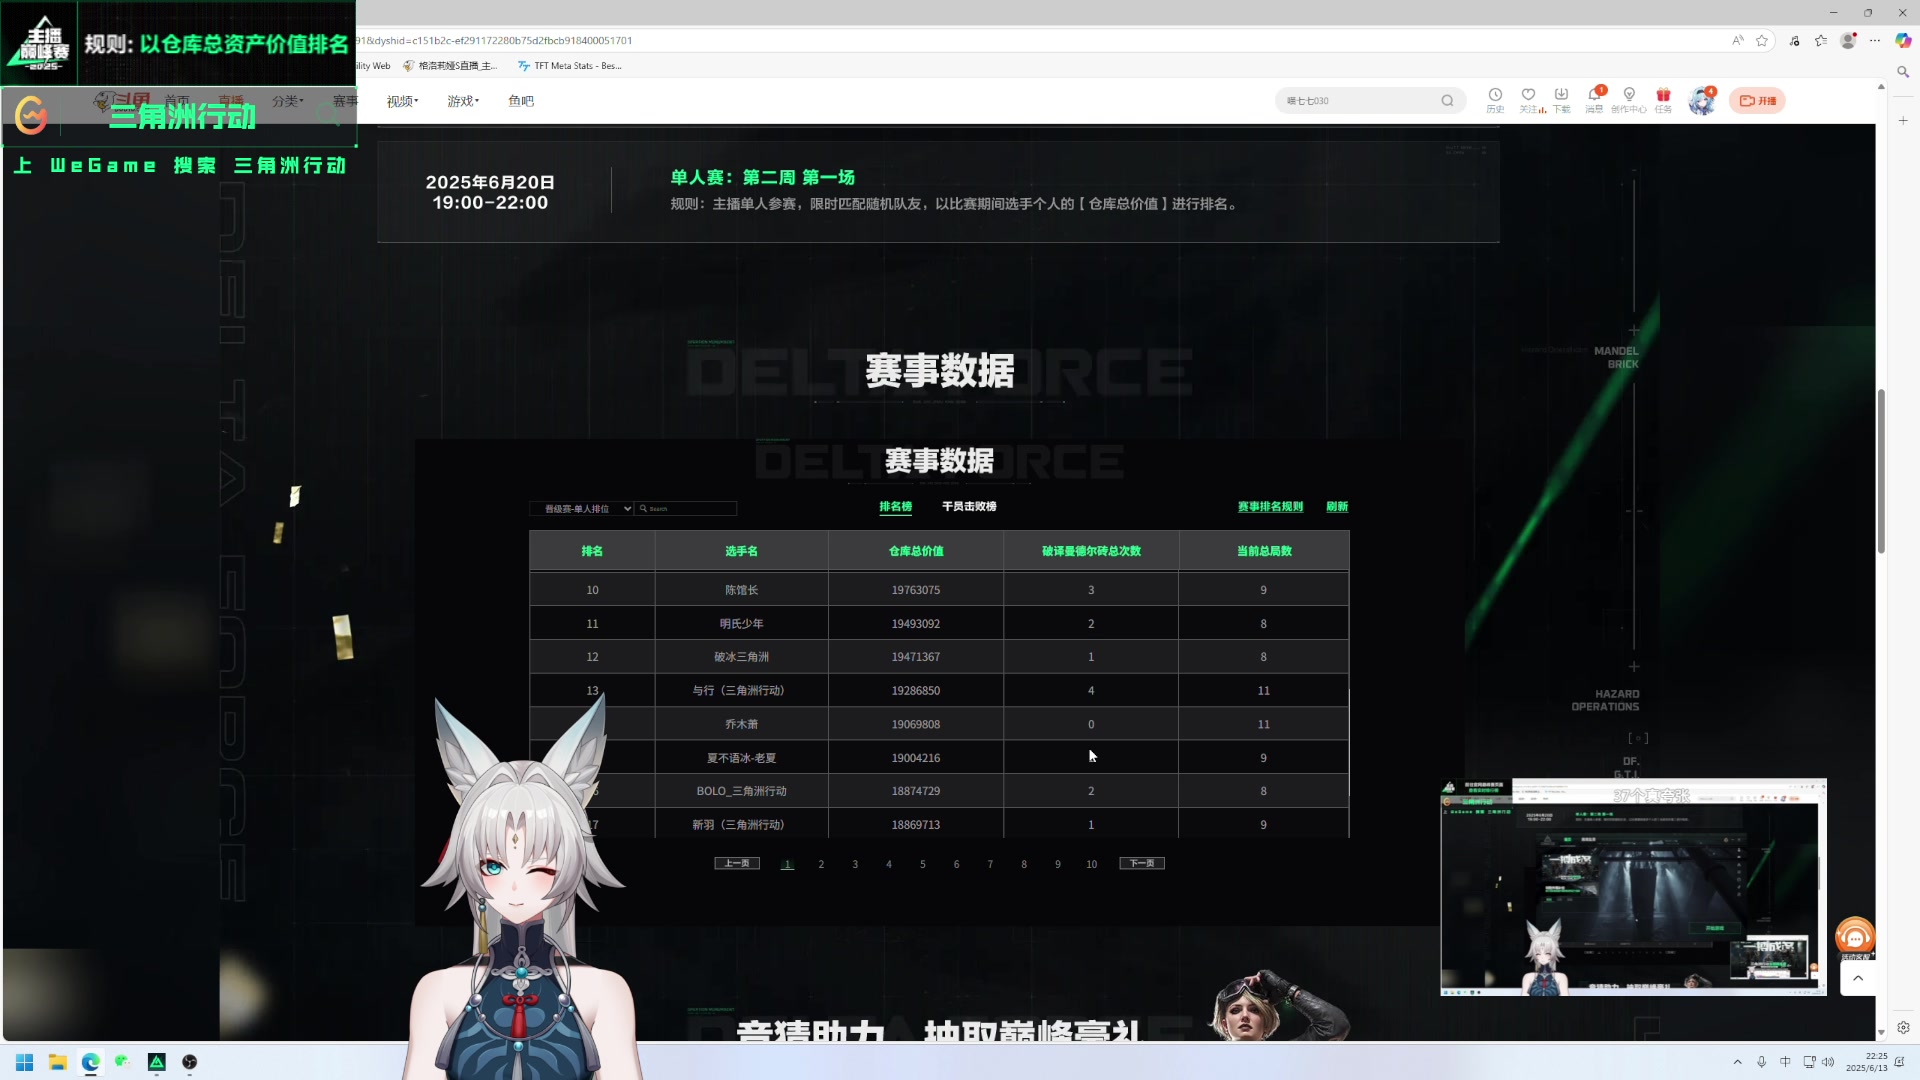Click the player name 破冰三角洲
This screenshot has height=1080, width=1920.
741,657
